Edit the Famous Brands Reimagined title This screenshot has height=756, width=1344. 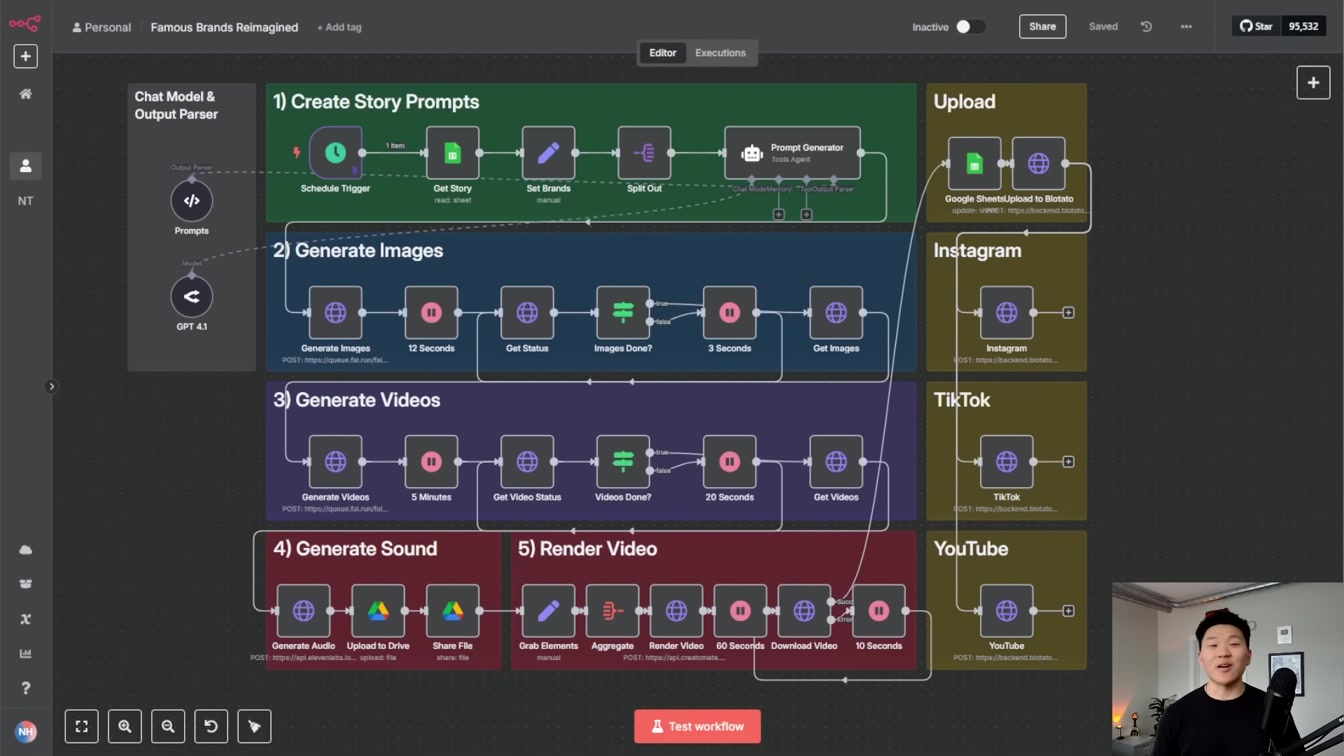[224, 27]
